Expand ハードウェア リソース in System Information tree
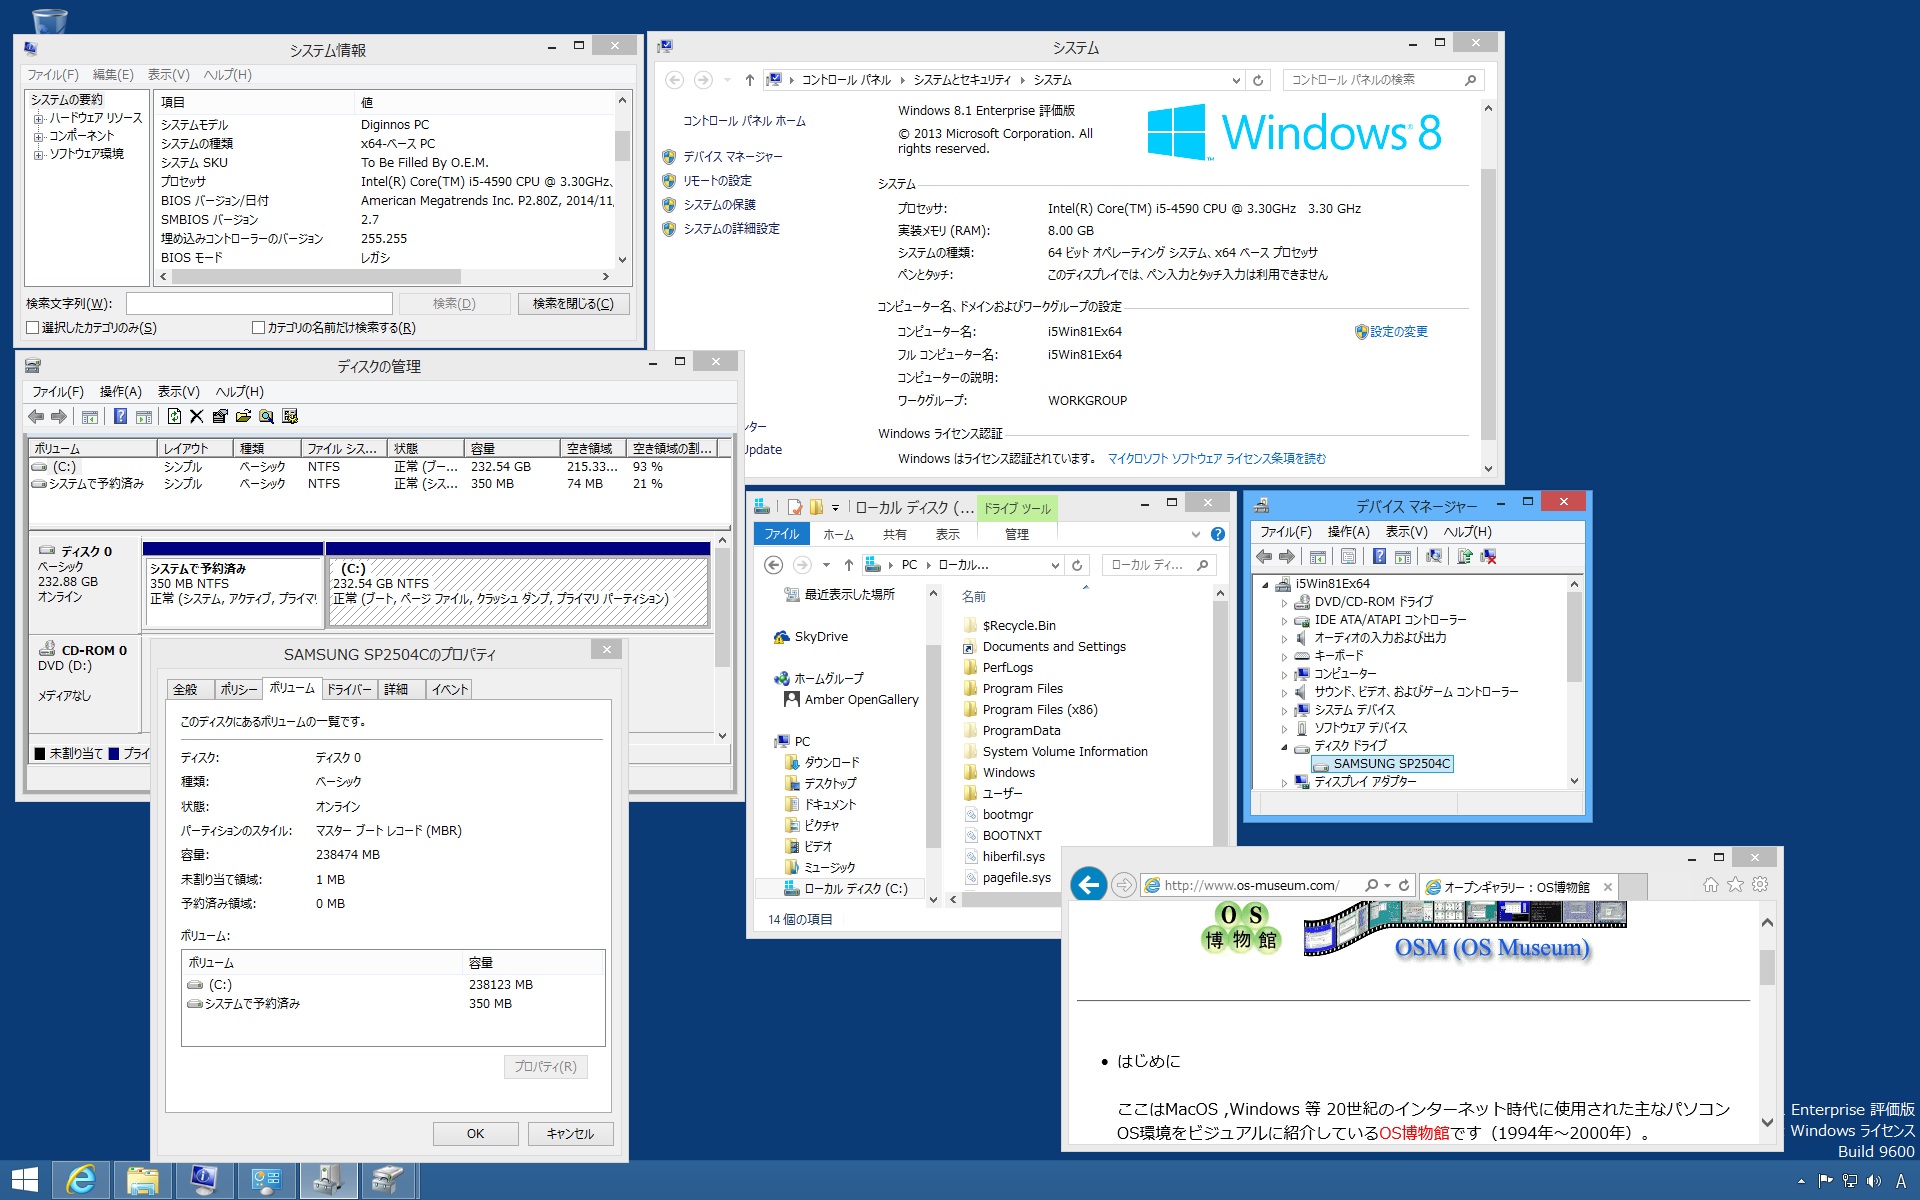Viewport: 1920px width, 1200px height. coord(39,119)
